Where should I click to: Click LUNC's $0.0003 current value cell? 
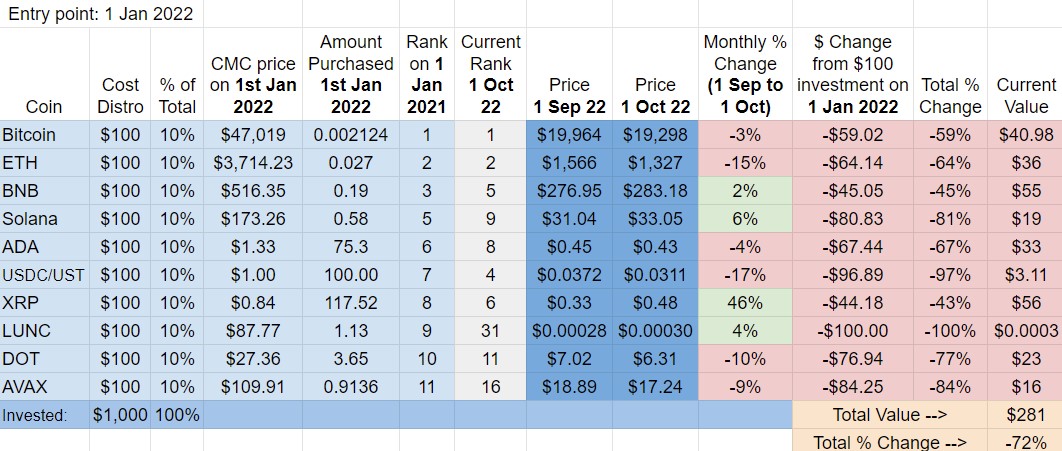[x=1025, y=331]
